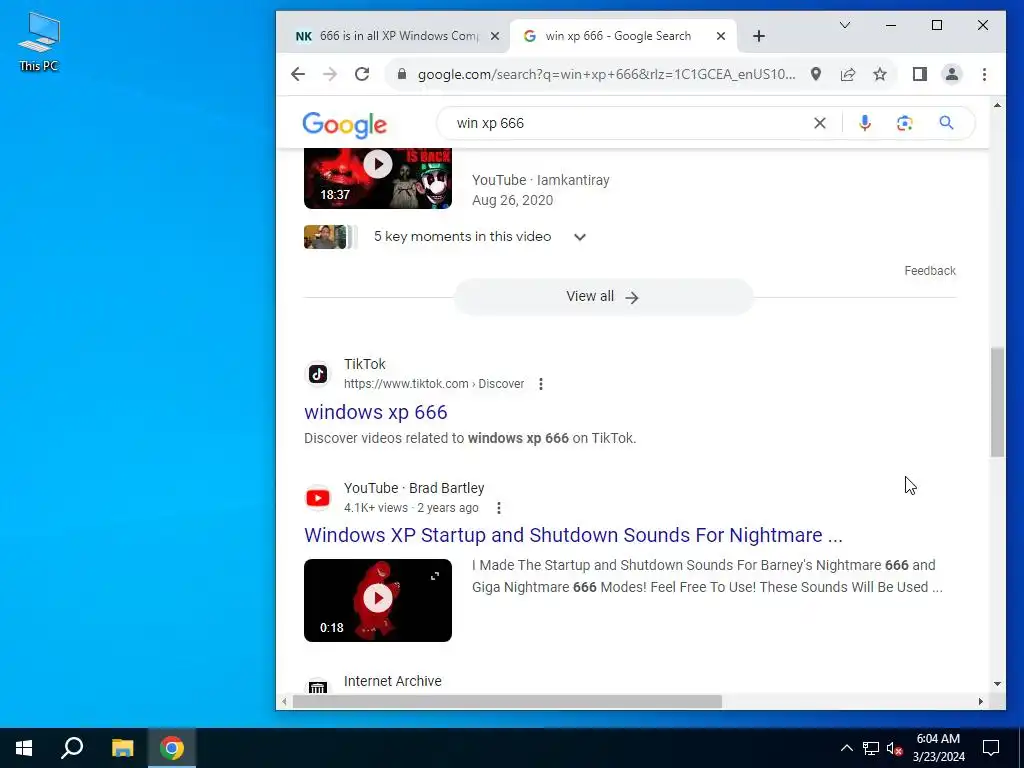The image size is (1024, 768).
Task: View site information via the lock icon
Action: (402, 74)
